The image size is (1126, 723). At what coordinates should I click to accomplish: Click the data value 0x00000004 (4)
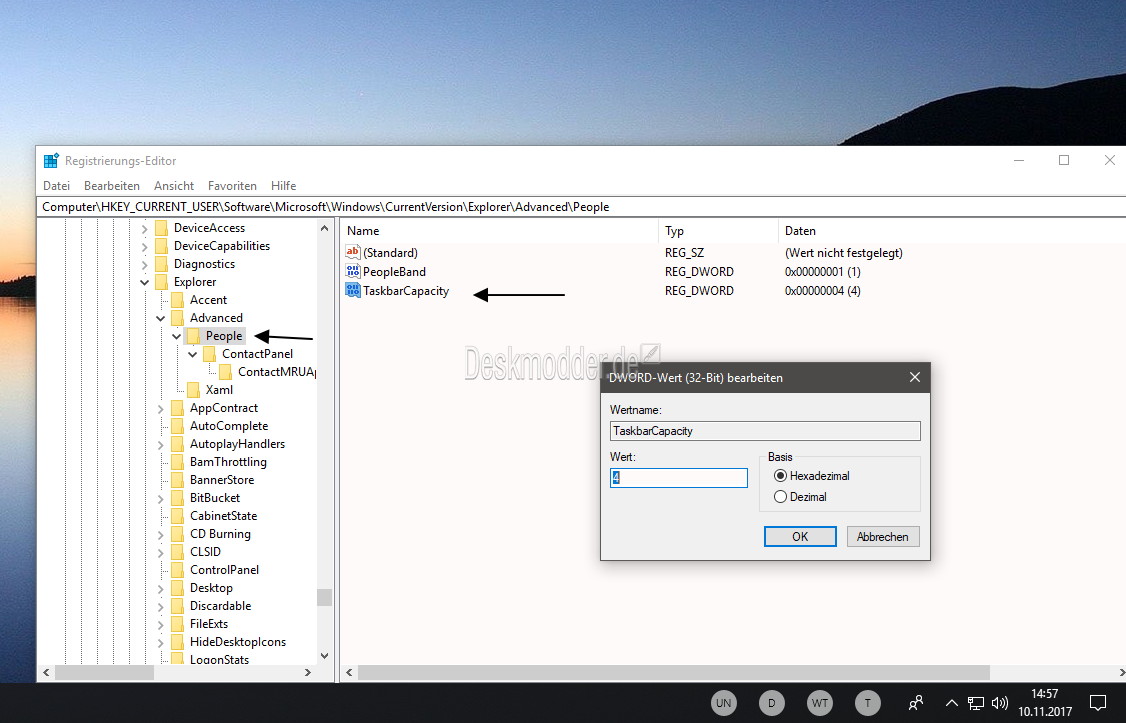(x=822, y=291)
